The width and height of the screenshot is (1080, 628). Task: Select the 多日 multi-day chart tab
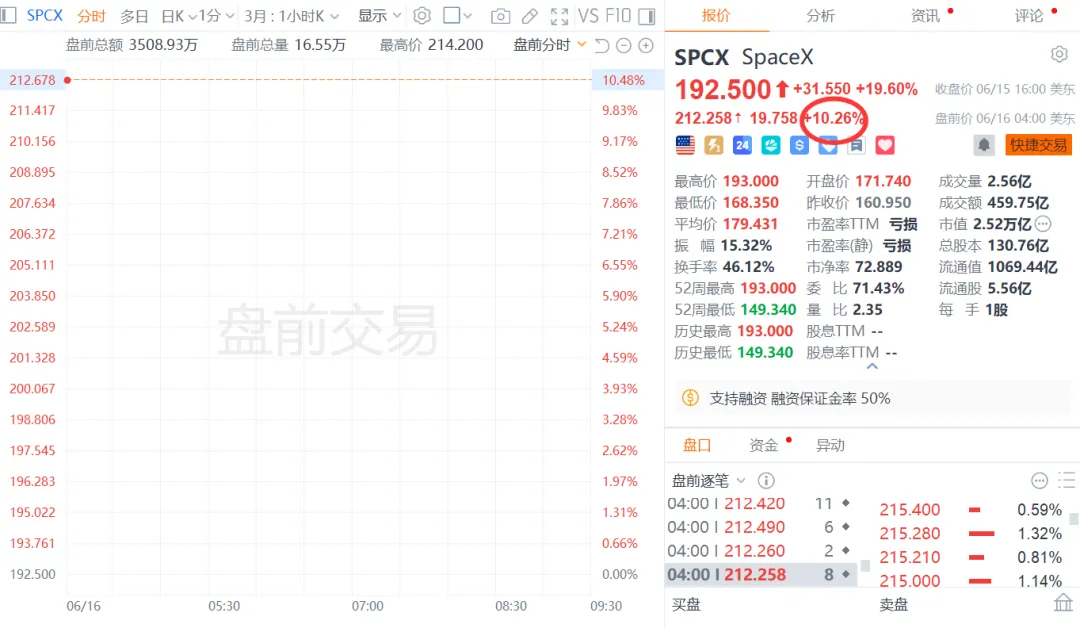(134, 16)
